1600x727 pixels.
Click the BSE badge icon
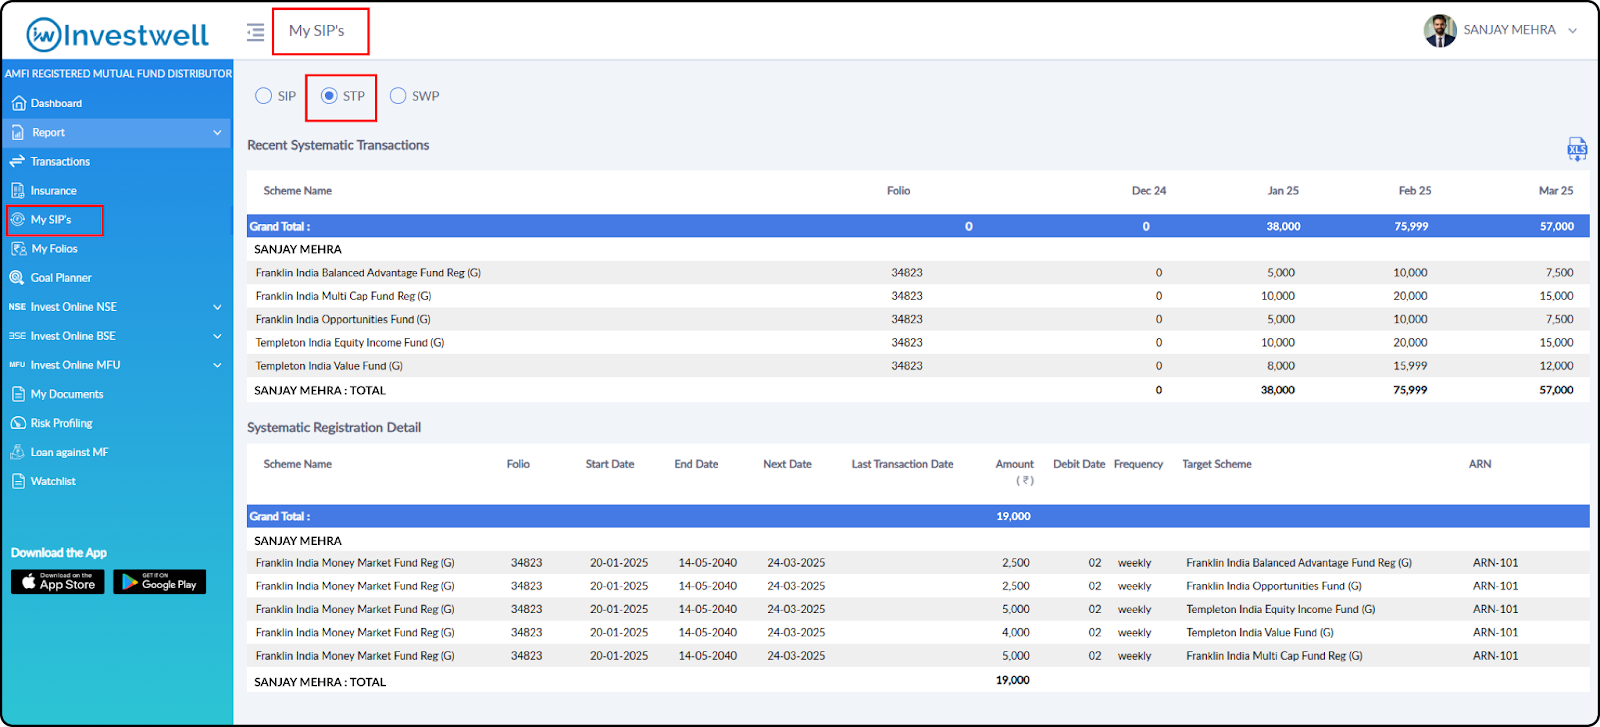[18, 336]
